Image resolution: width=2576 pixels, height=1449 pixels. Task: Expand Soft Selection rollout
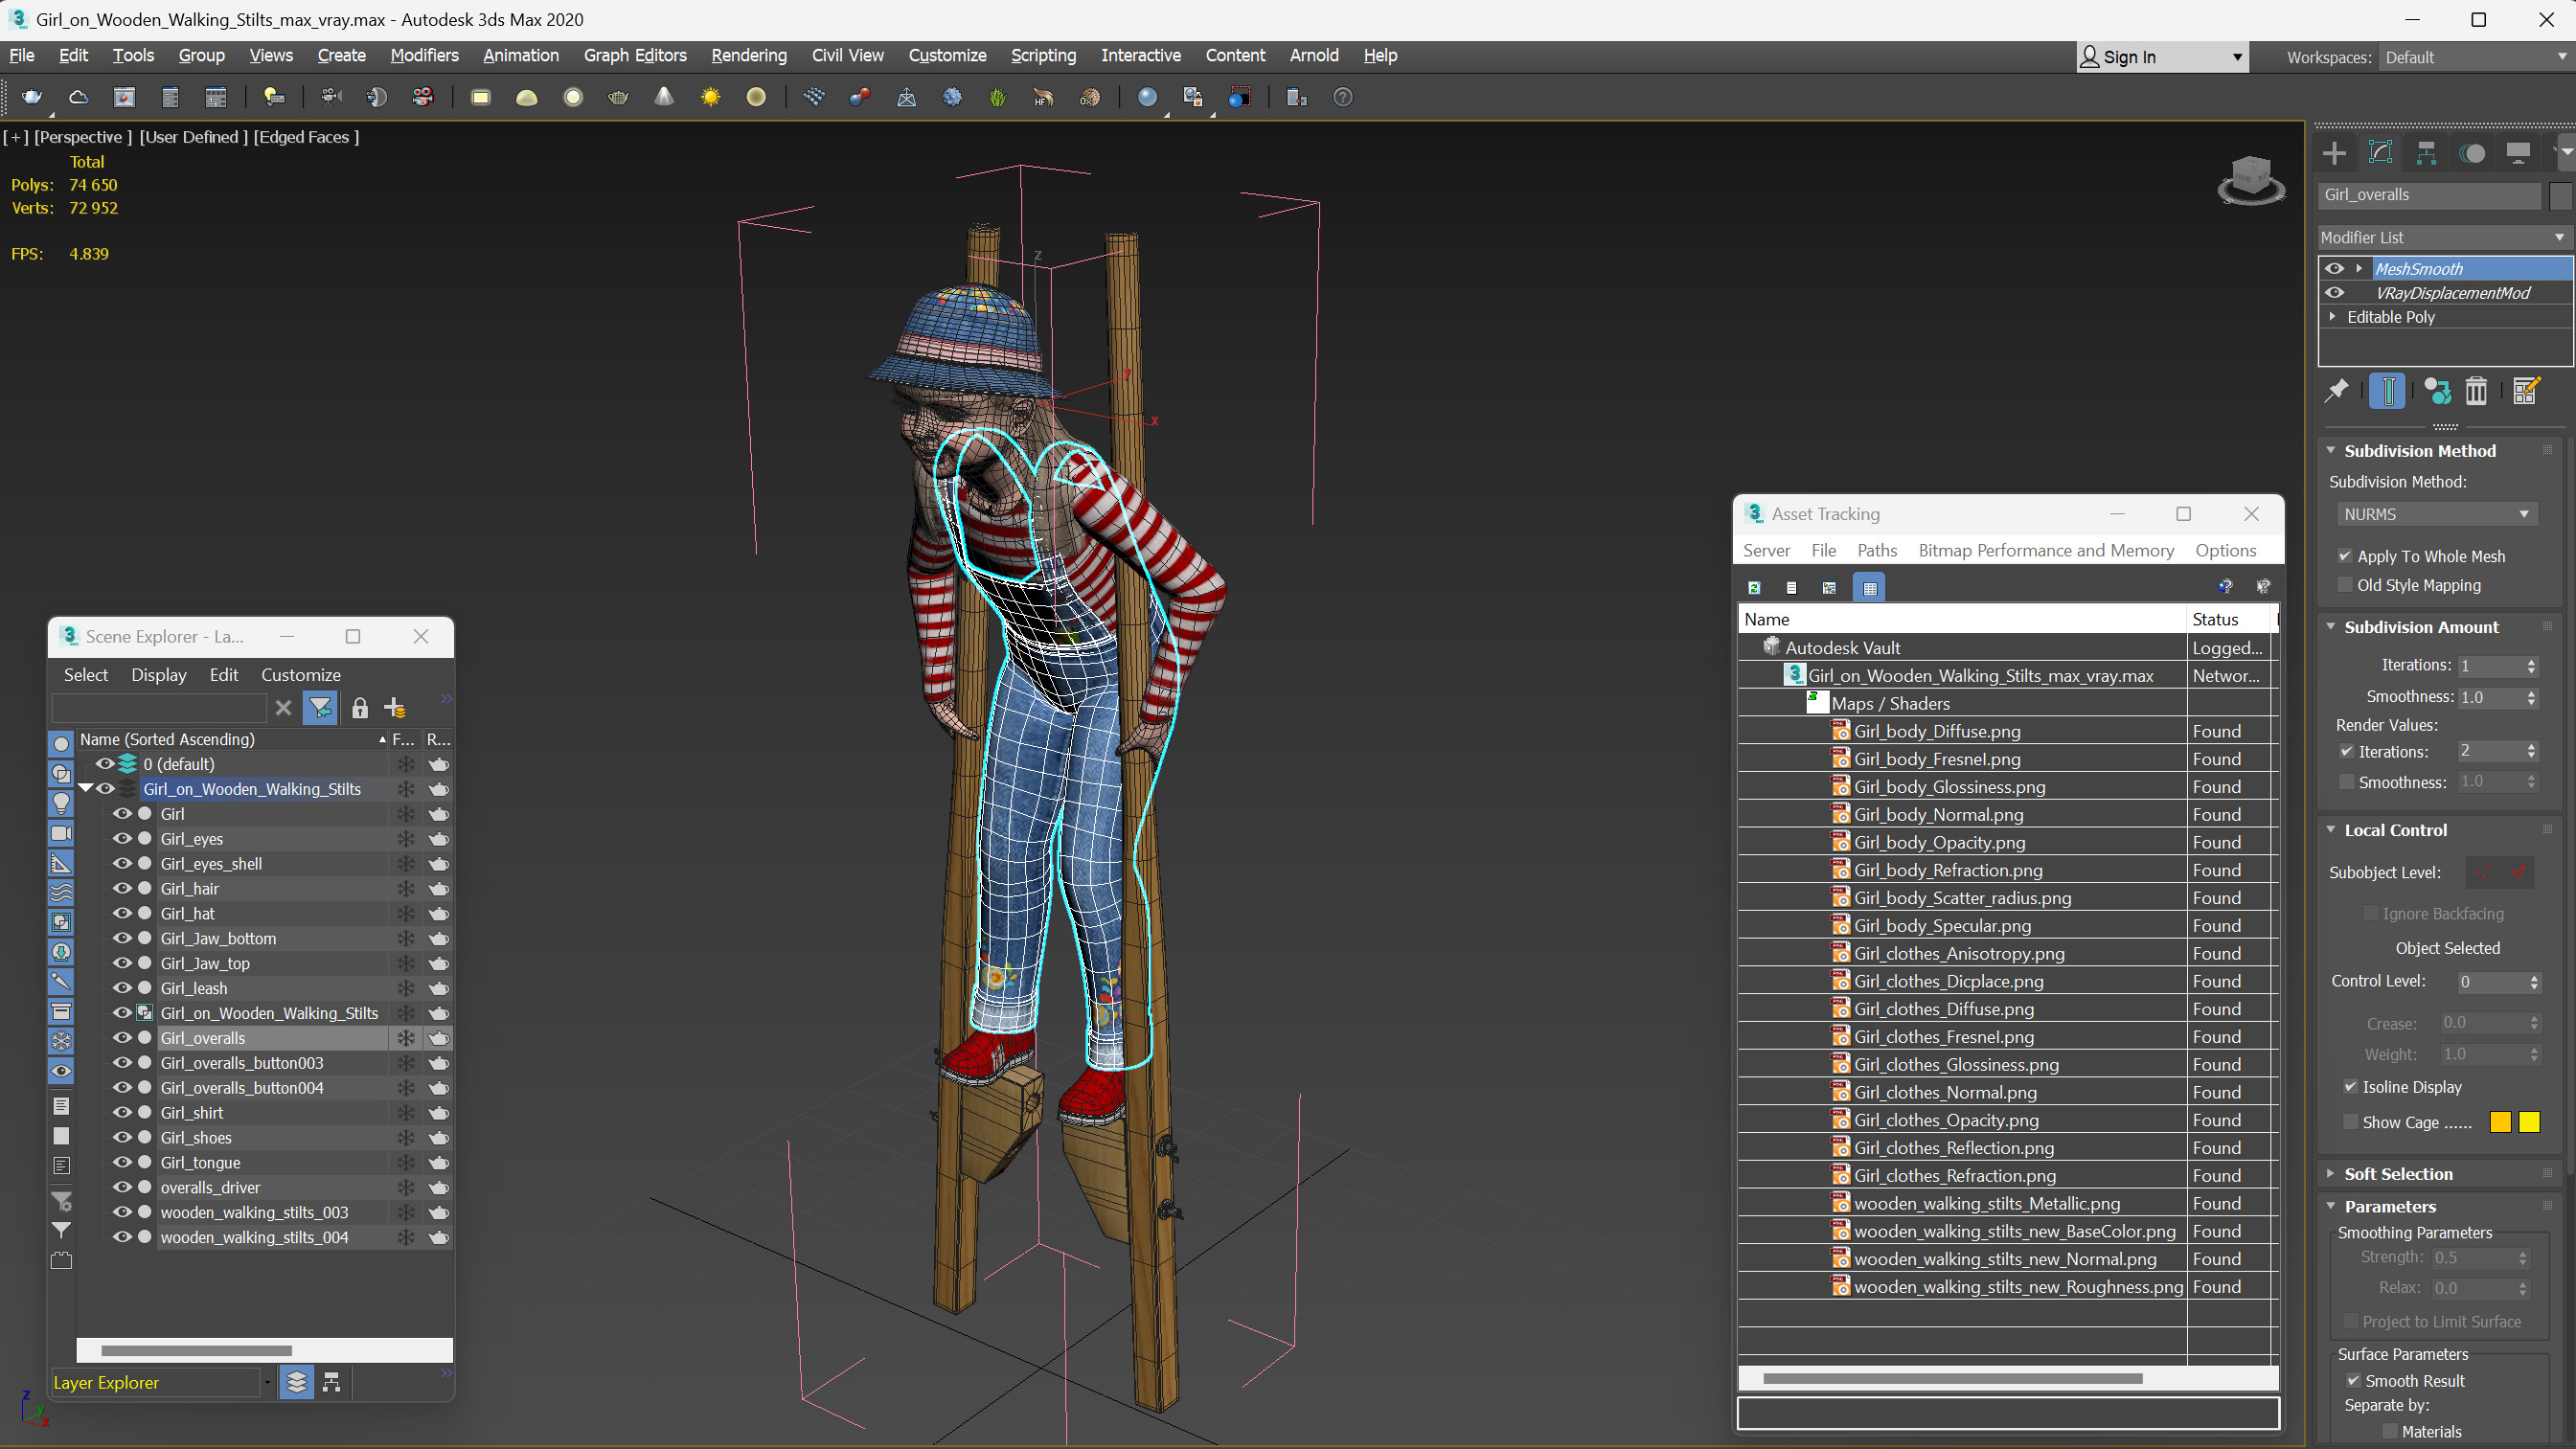click(2397, 1174)
